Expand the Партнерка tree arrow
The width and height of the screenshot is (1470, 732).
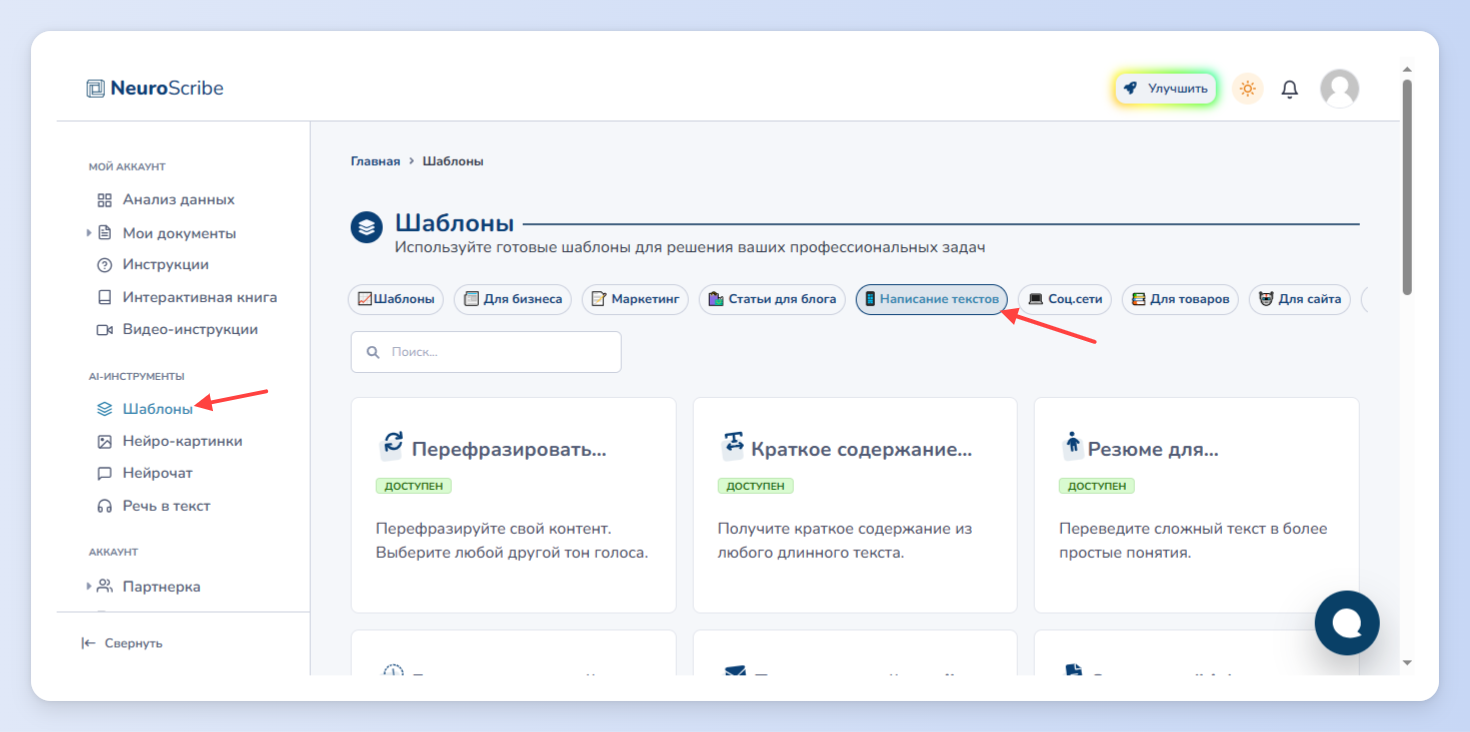click(x=89, y=586)
